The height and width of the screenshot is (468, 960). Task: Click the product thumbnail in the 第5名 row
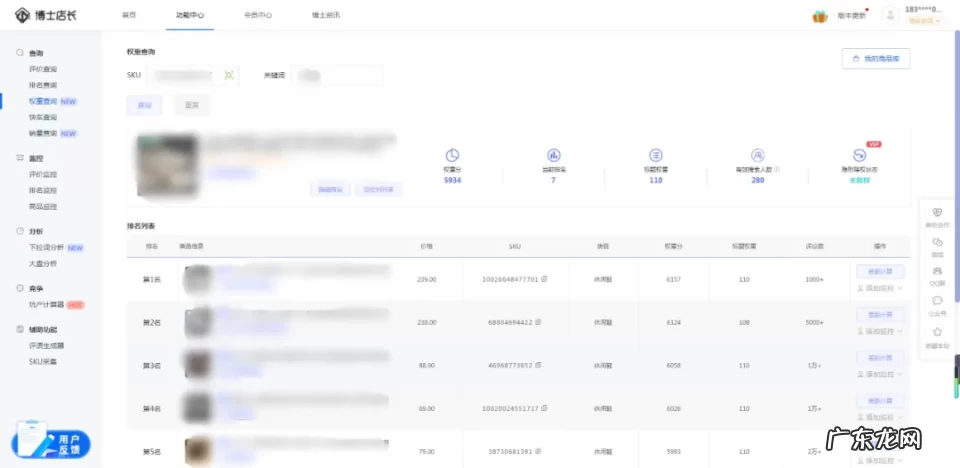pos(198,450)
